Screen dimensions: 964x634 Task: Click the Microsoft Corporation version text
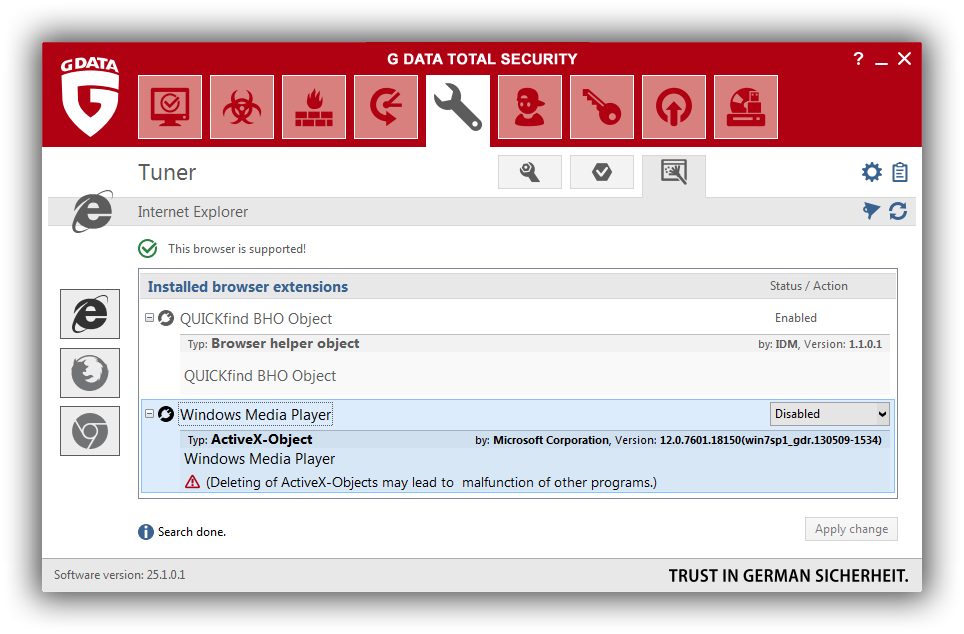coord(678,440)
